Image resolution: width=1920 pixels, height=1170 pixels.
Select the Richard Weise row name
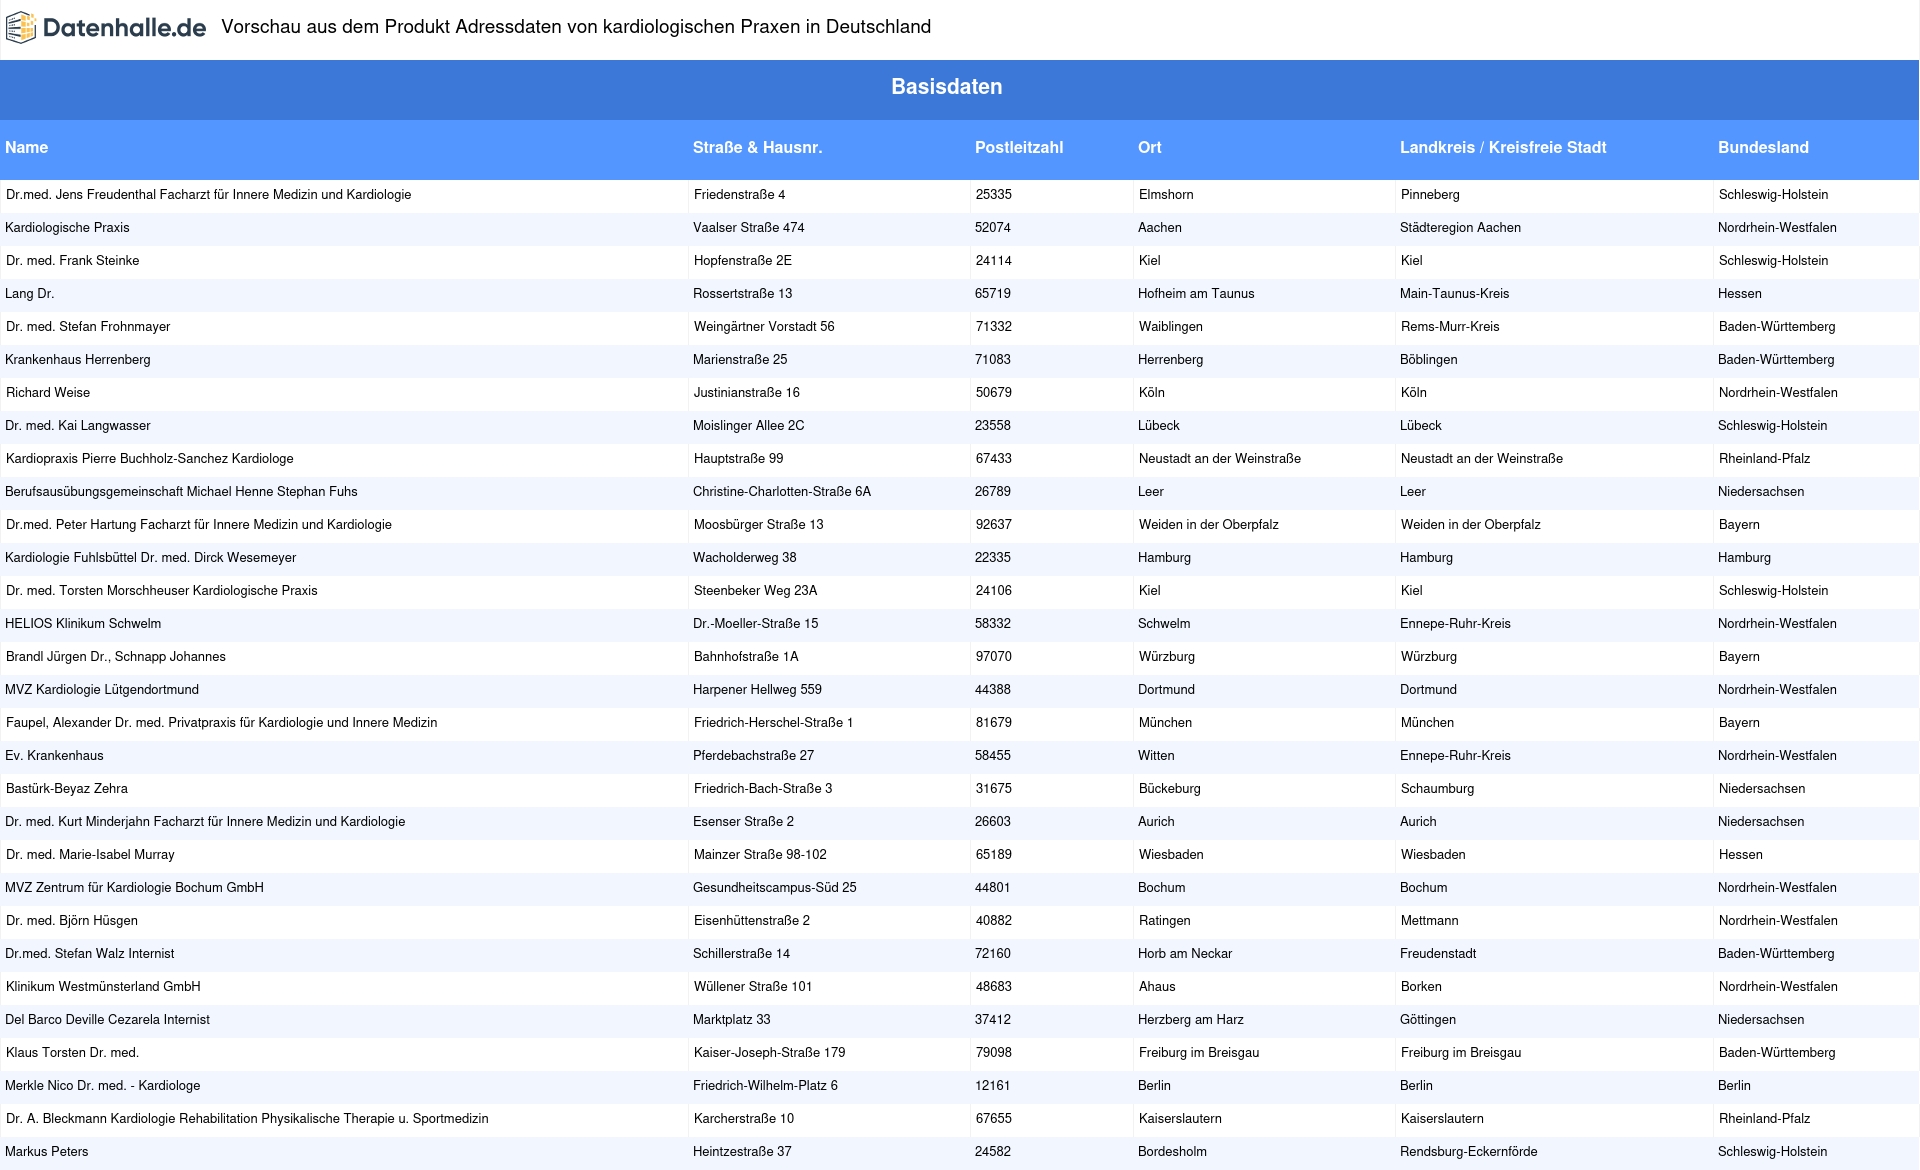pyautogui.click(x=47, y=393)
